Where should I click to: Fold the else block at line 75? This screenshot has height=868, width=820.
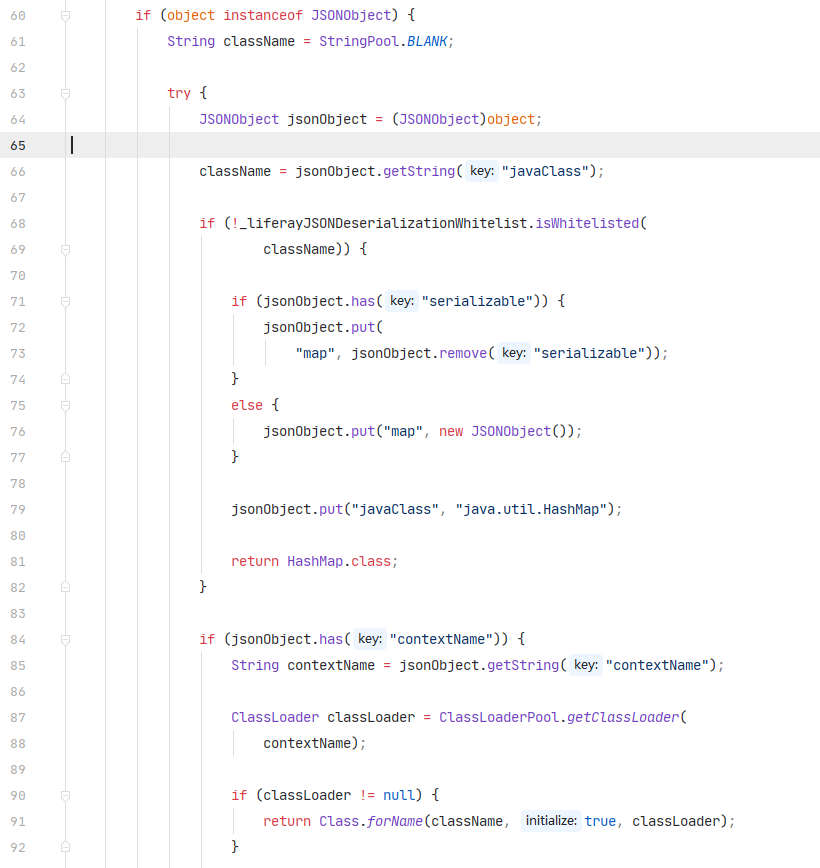(65, 406)
